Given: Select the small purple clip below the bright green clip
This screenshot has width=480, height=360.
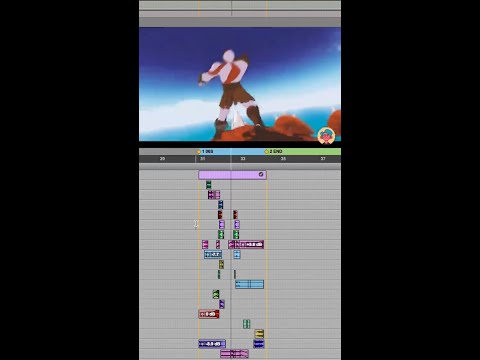Looking at the screenshot, I should [222, 304].
